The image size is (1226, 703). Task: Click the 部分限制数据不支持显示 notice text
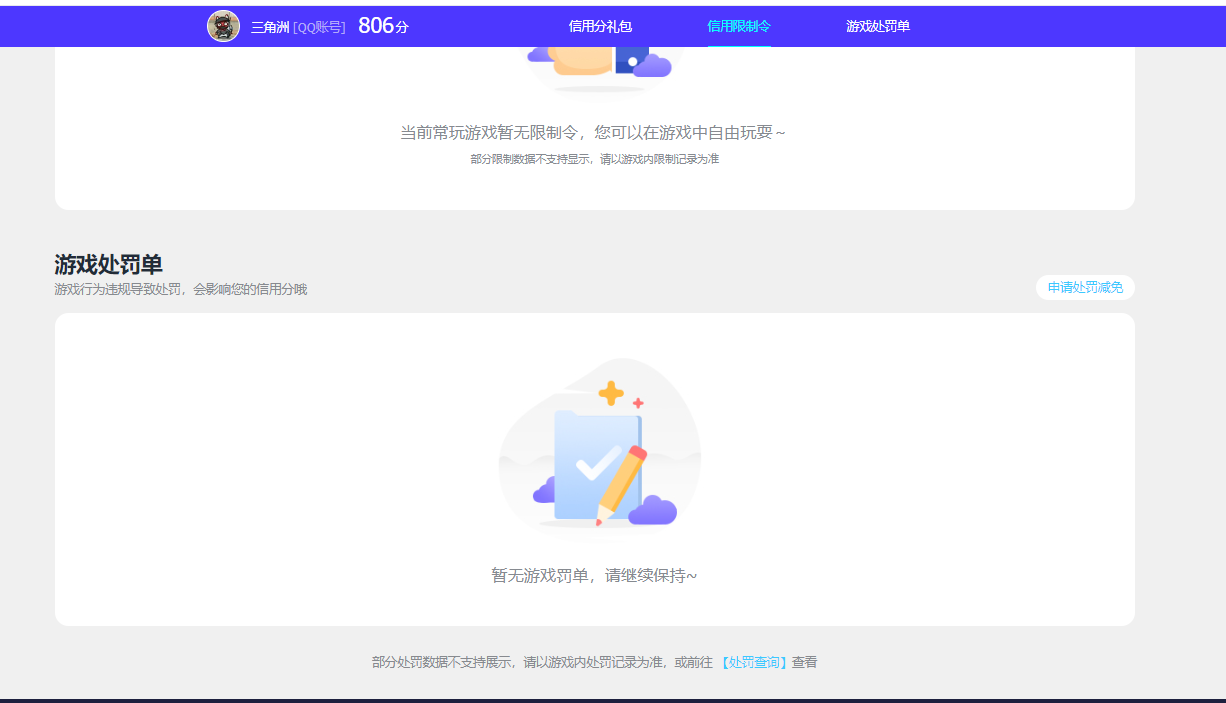[x=599, y=158]
